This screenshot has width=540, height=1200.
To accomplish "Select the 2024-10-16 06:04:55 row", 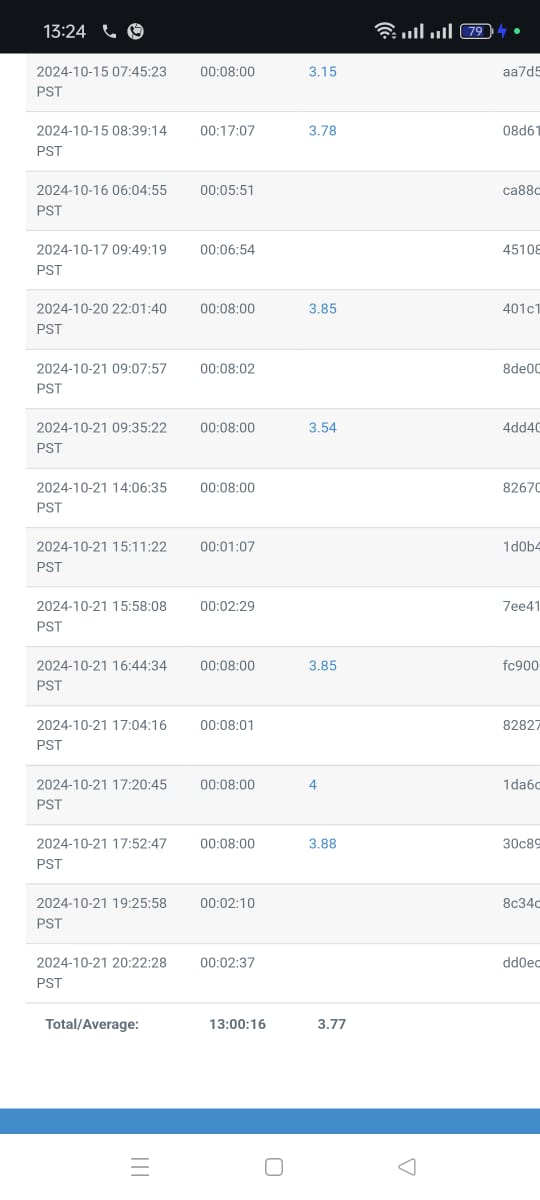I will 283,200.
